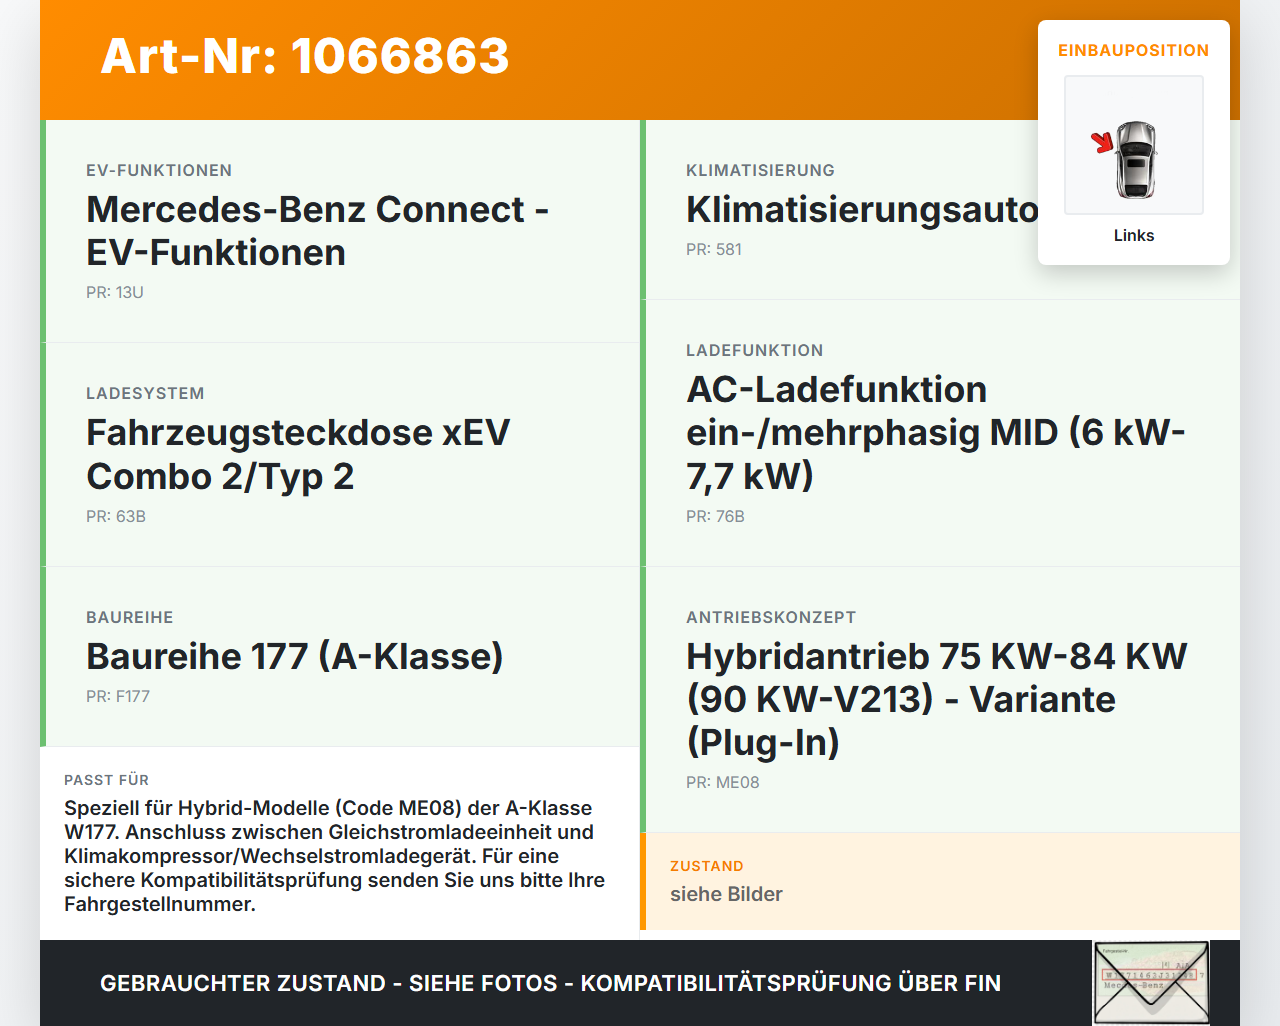This screenshot has width=1280, height=1026.
Task: Click 'Fahrzeugsteckdose xEV Combo 2/Typ 2' title
Action: pos(298,454)
